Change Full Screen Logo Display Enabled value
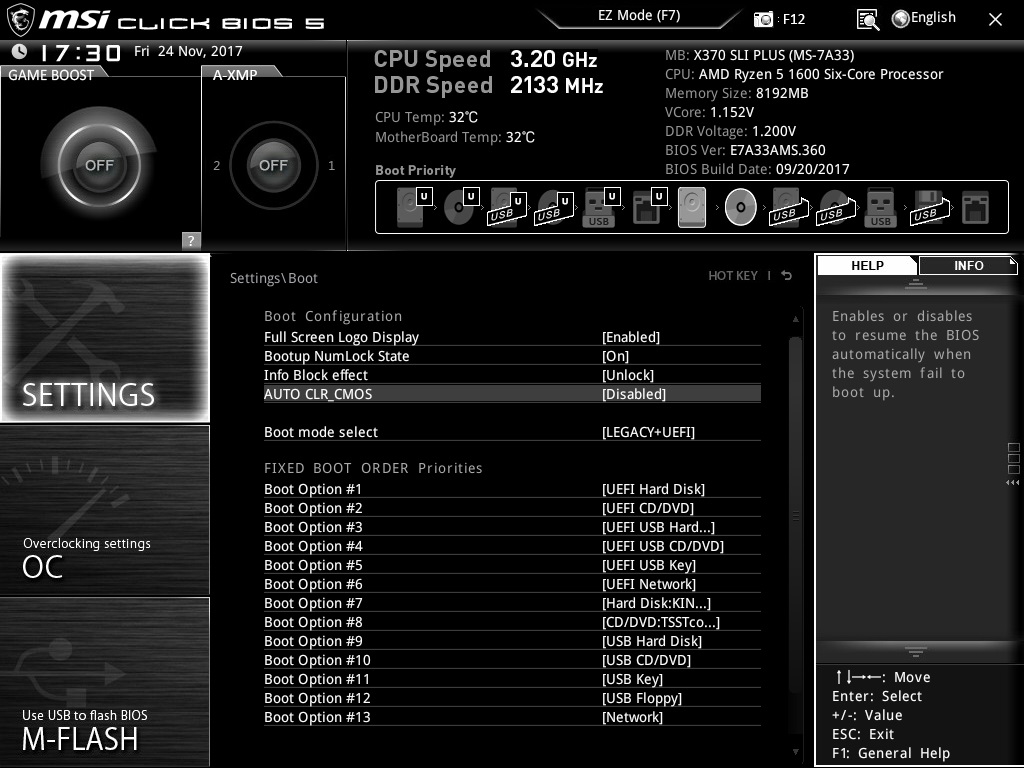The height and width of the screenshot is (768, 1024). 630,337
